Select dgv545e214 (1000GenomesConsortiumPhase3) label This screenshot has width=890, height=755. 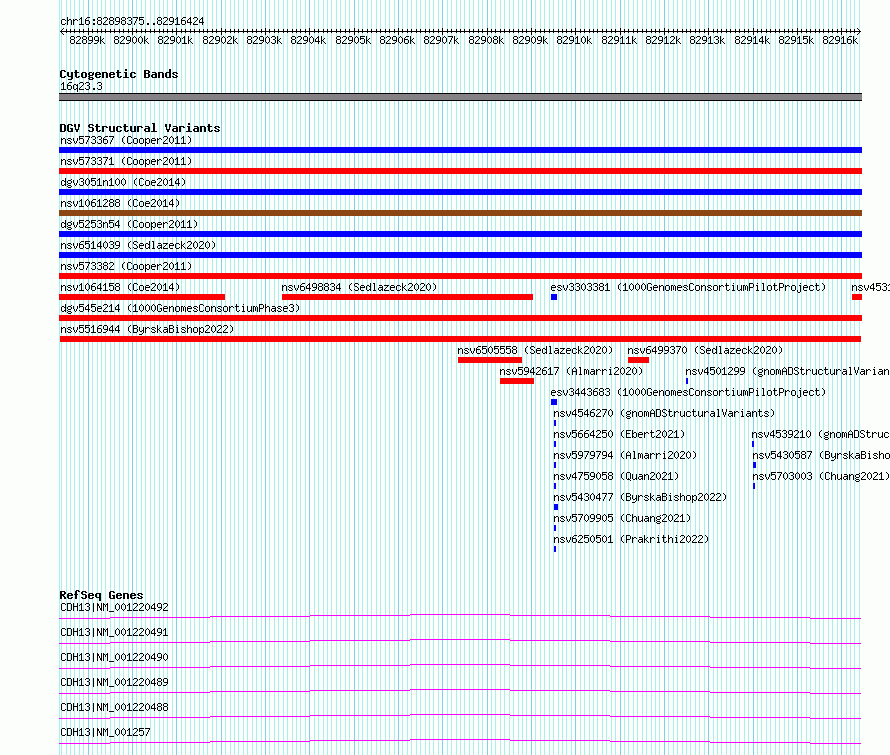180,308
